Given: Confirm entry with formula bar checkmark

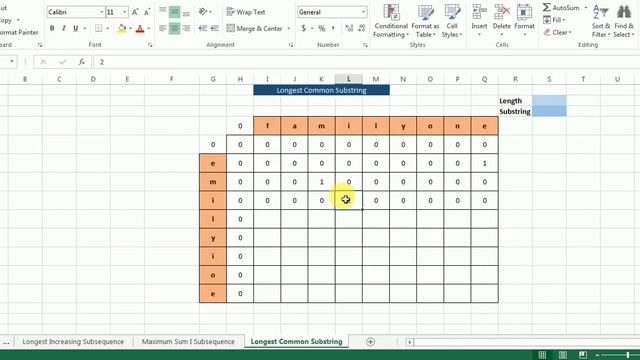Looking at the screenshot, I should [62, 62].
